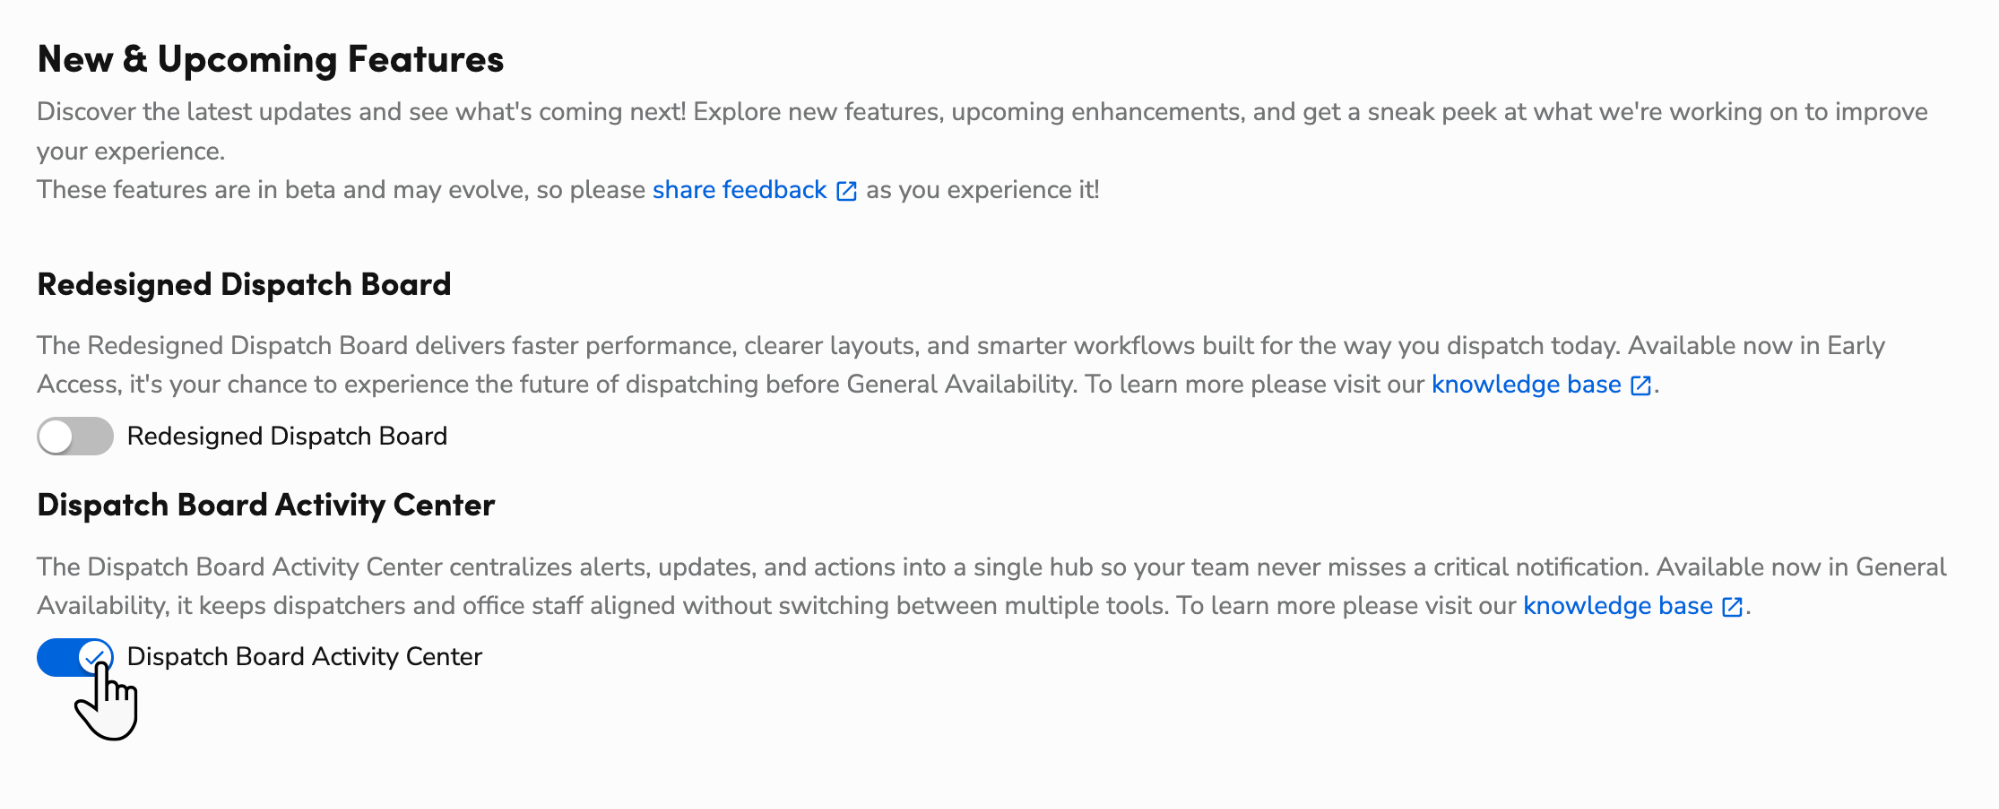1999x809 pixels.
Task: Click the 'Discover the latest updates' intro paragraph
Action: click(982, 131)
